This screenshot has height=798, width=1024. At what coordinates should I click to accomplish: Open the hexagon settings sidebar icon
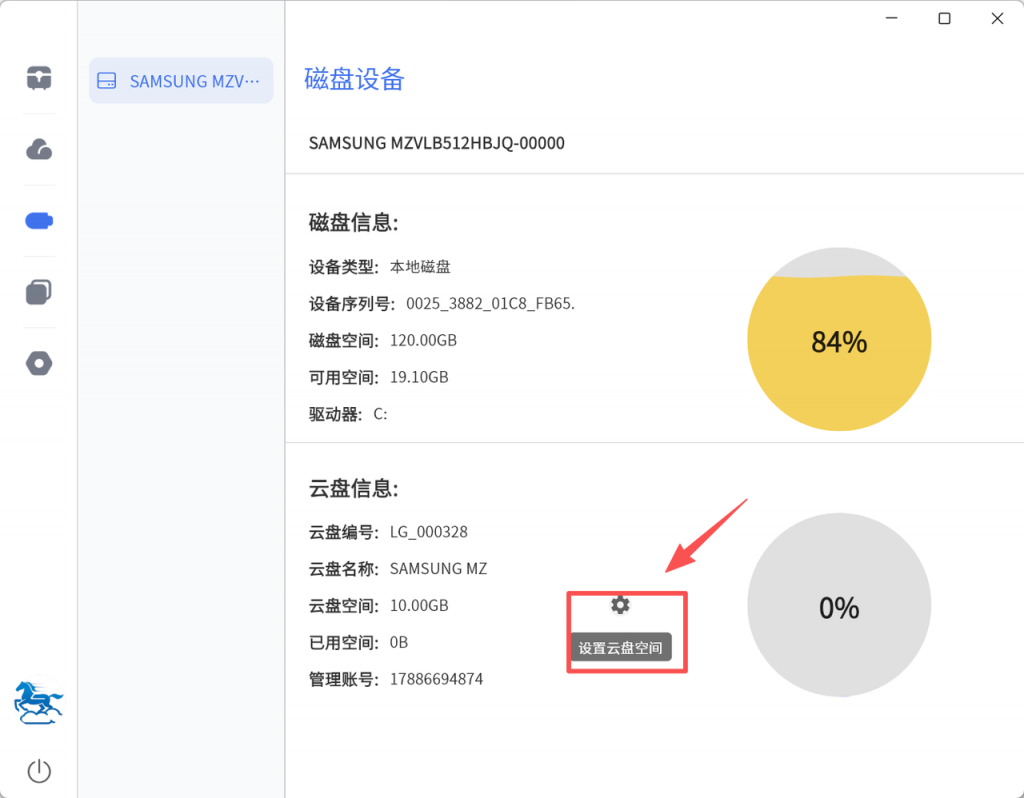coord(39,363)
